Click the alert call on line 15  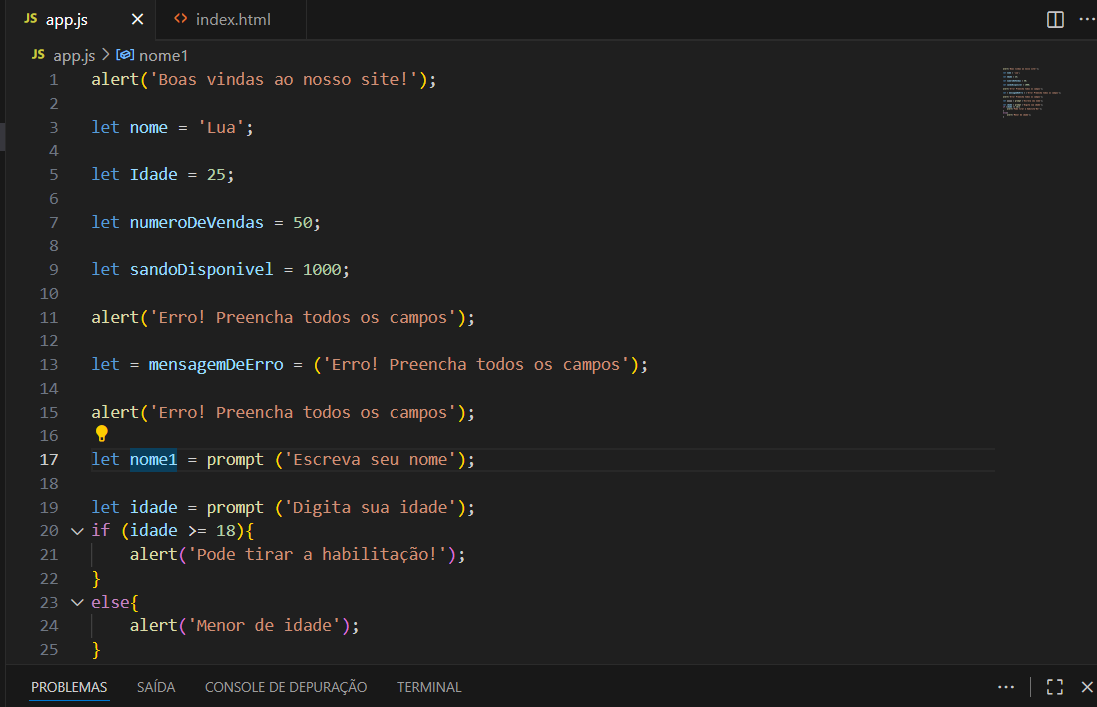tap(115, 413)
